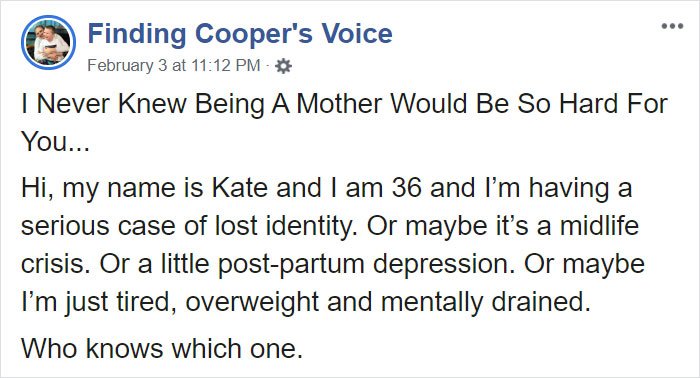
Task: Open the February 3 at 11:12 PM timestamp
Action: point(174,66)
